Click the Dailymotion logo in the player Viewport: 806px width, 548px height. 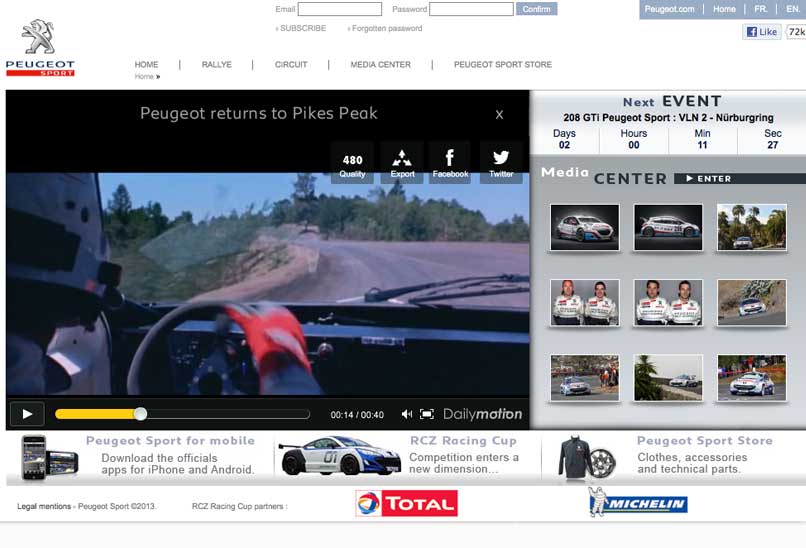coord(483,414)
